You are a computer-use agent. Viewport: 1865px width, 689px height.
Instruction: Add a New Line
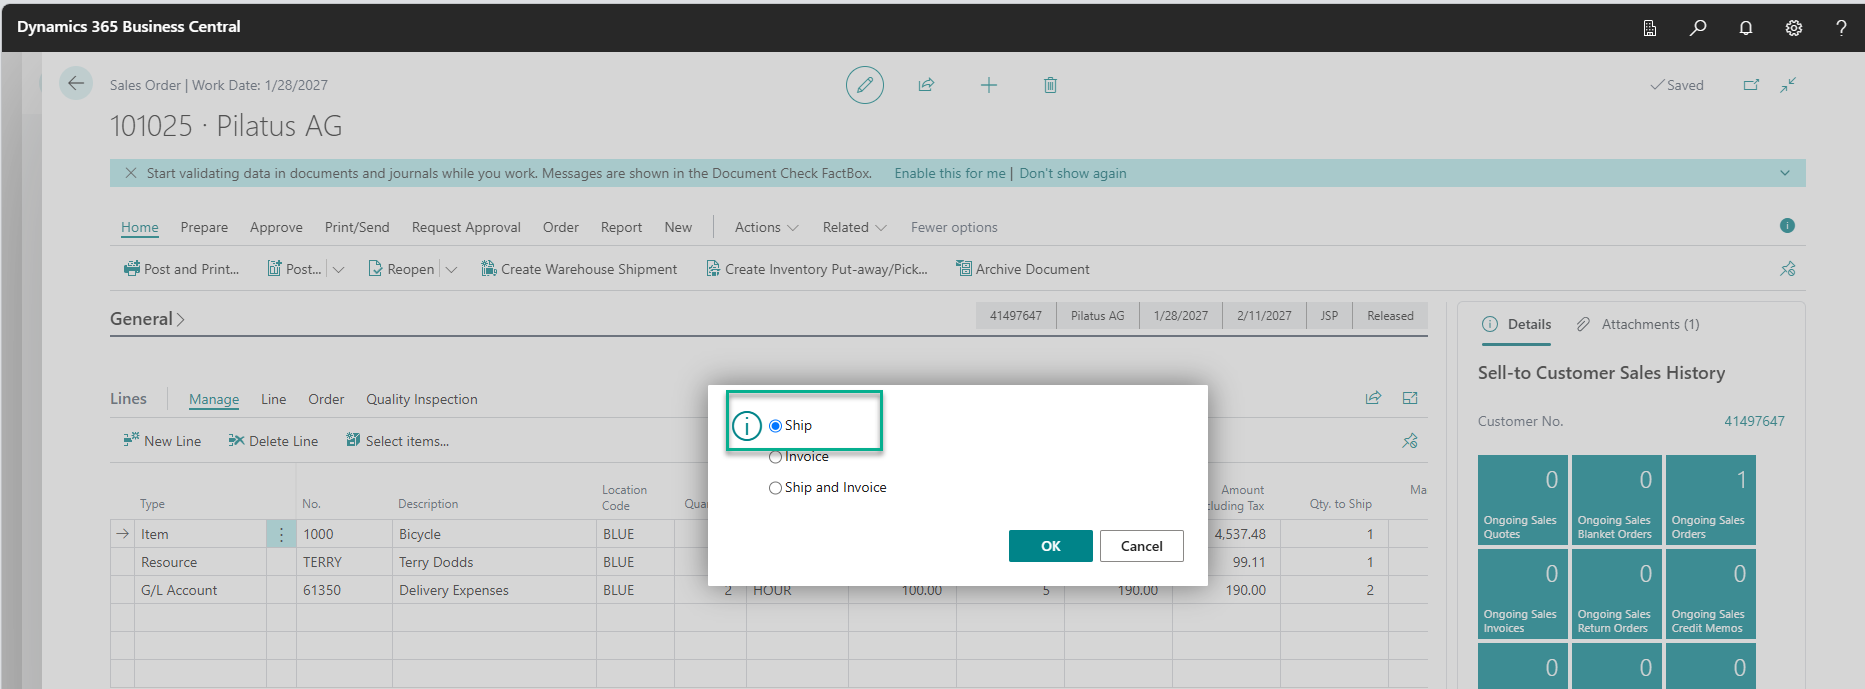click(162, 441)
